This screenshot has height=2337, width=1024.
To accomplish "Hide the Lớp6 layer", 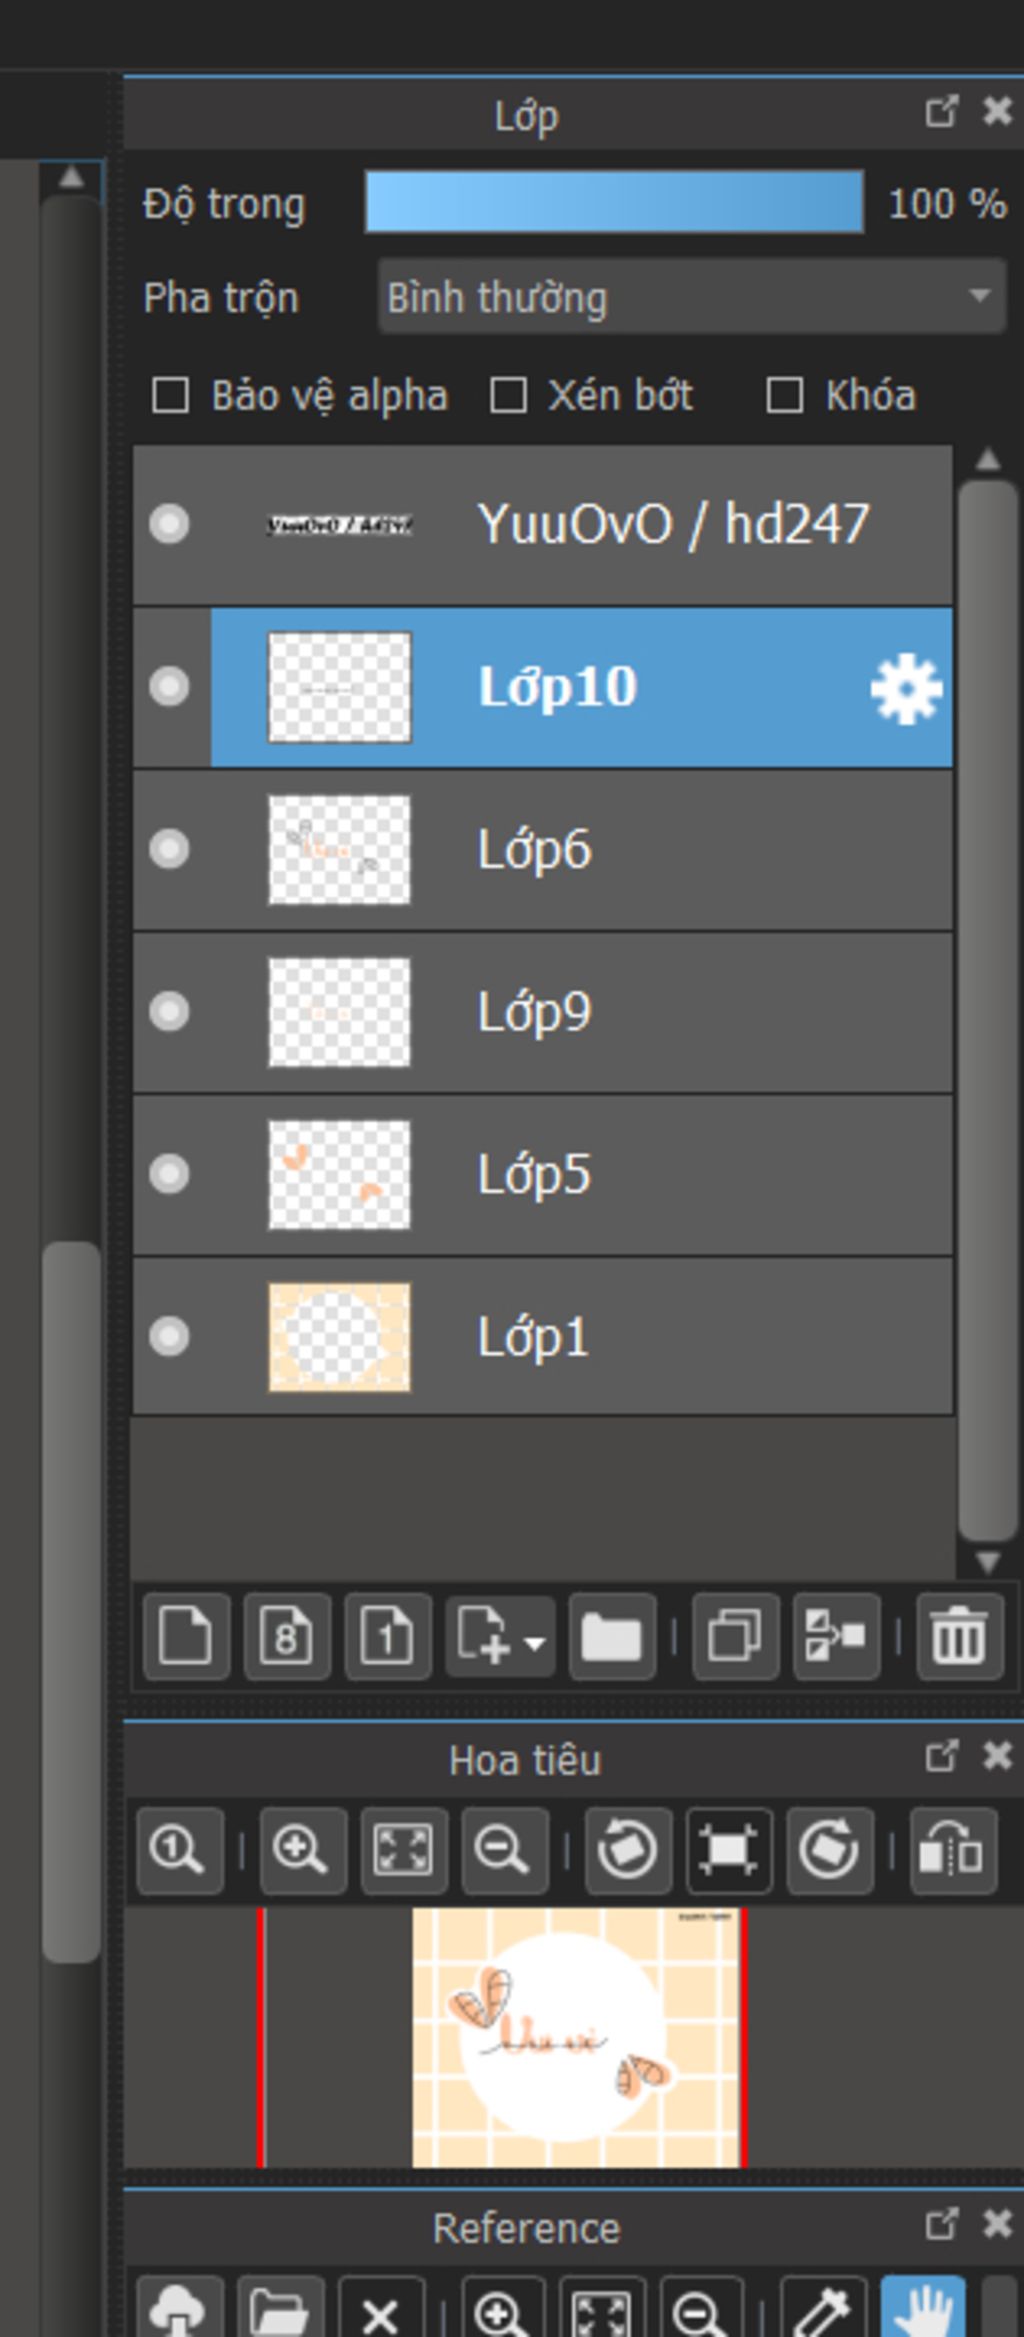I will pos(169,849).
